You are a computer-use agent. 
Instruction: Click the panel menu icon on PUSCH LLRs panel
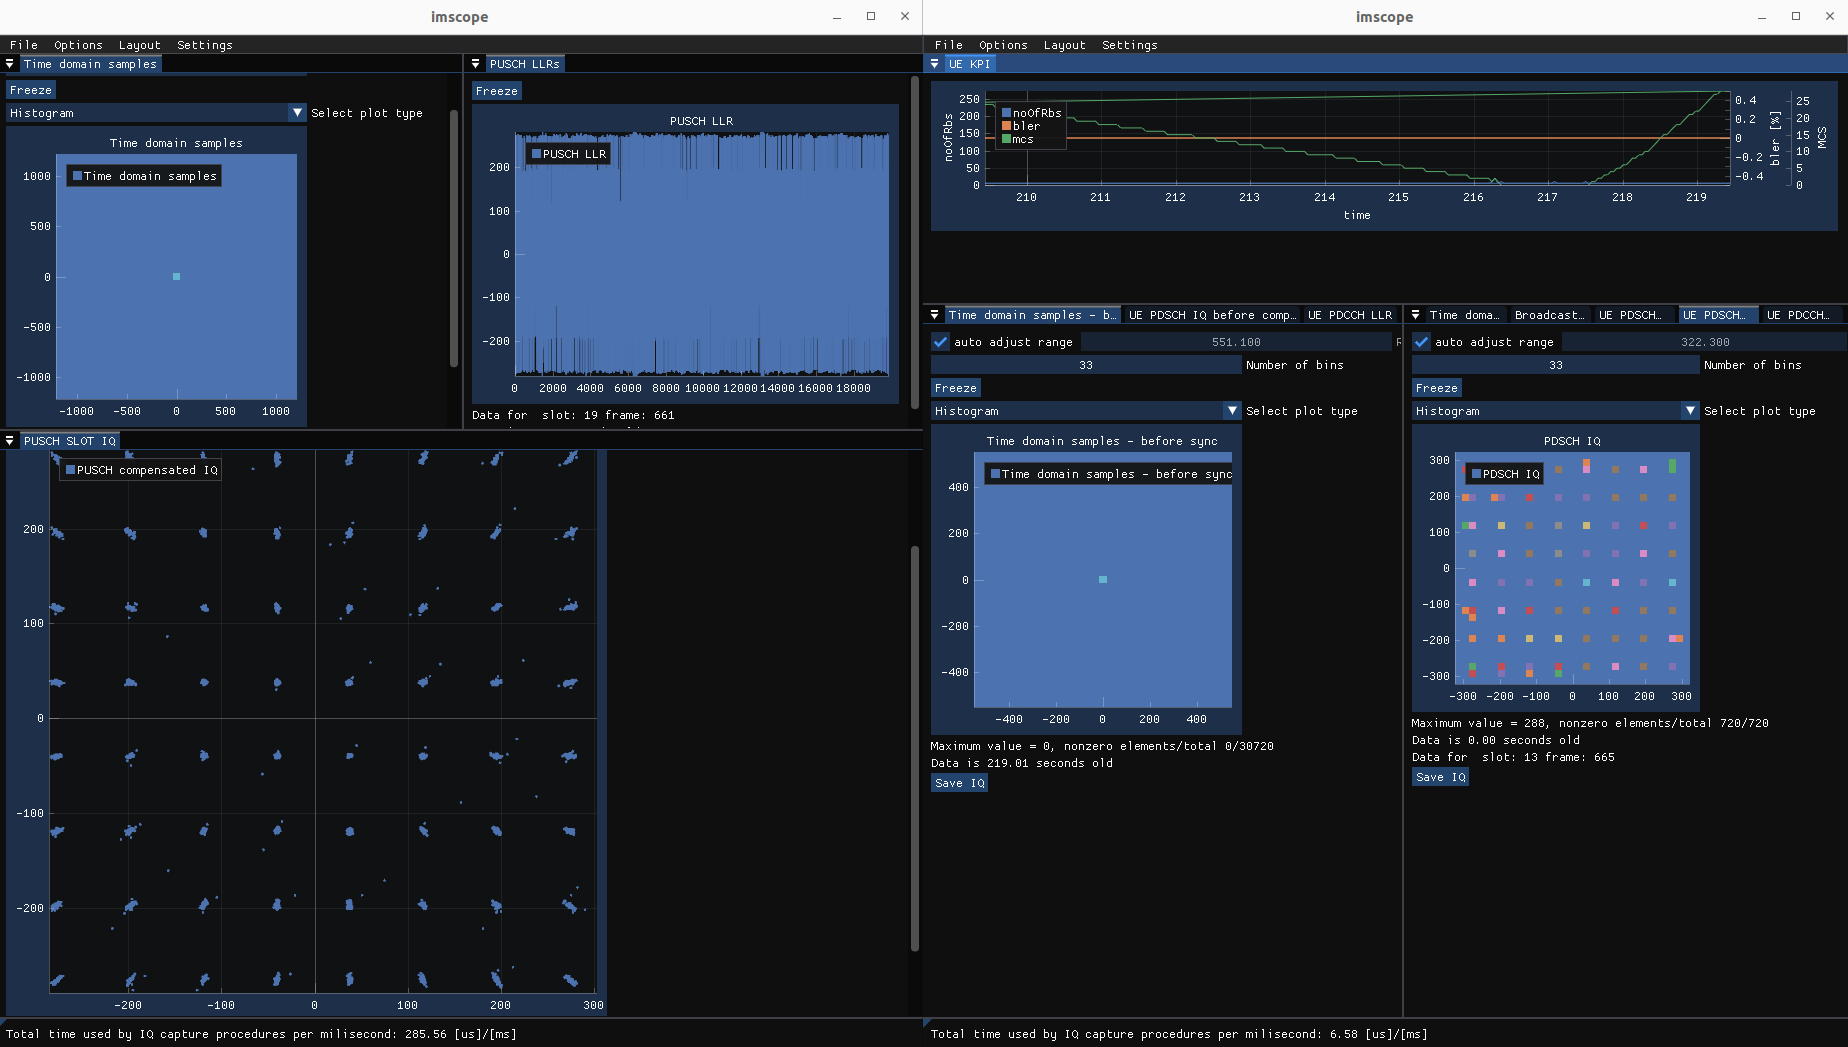pyautogui.click(x=475, y=63)
